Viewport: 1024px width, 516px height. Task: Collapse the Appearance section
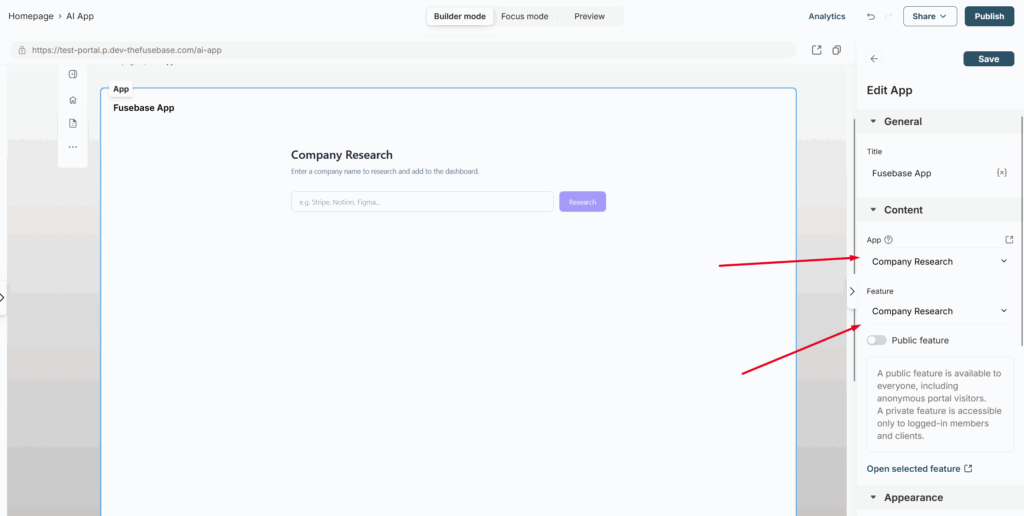coord(873,497)
